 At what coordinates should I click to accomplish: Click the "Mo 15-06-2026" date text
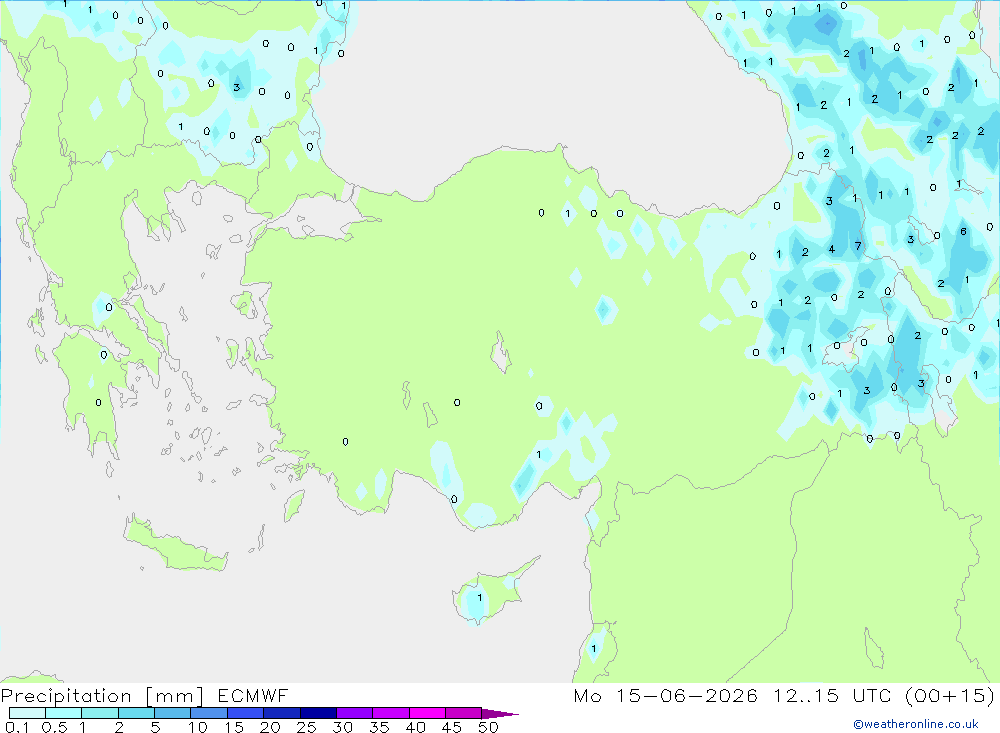[666, 696]
